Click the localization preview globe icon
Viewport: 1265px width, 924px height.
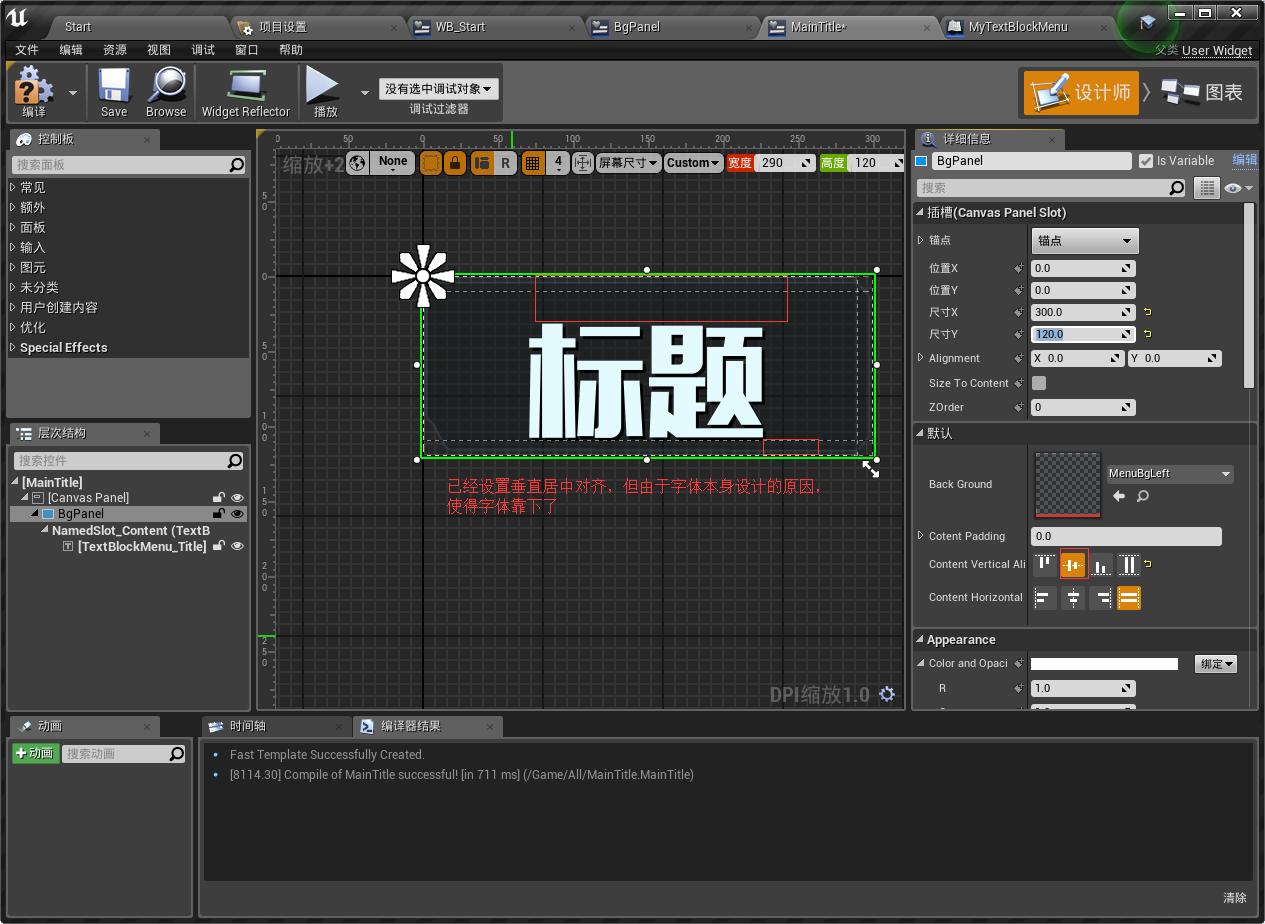355,162
